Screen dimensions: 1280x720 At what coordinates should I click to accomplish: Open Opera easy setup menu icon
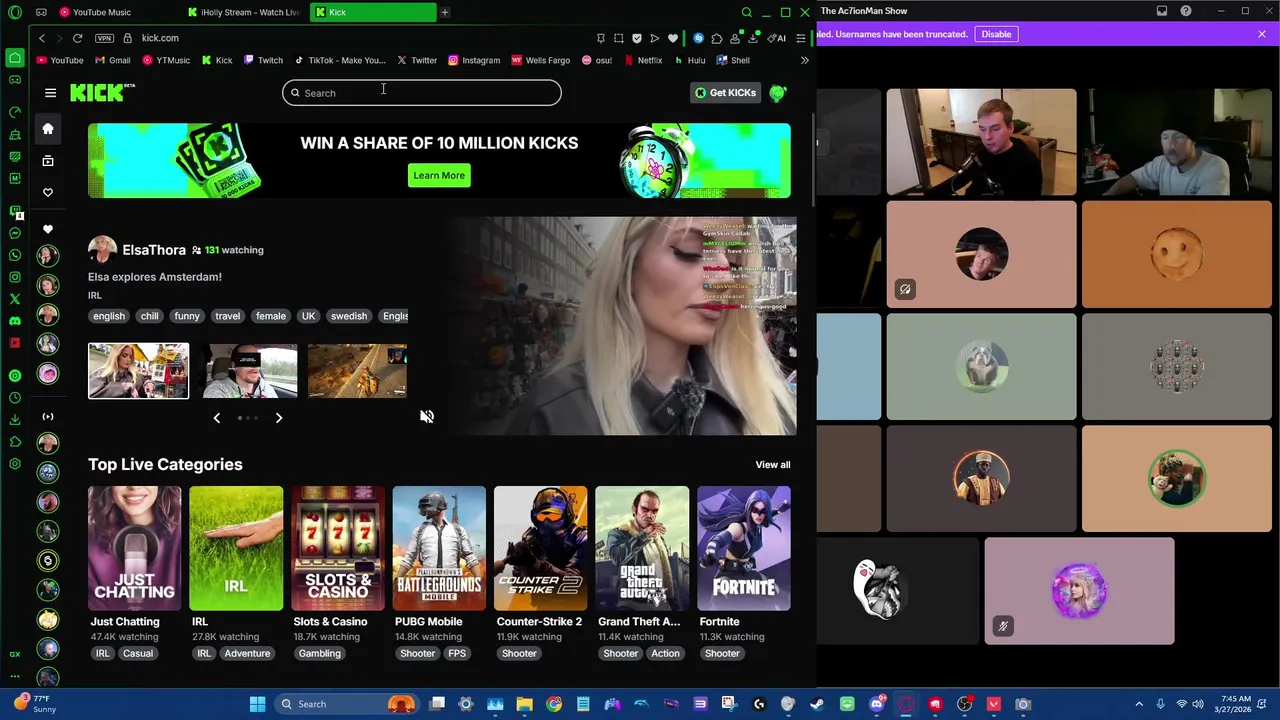coord(801,38)
